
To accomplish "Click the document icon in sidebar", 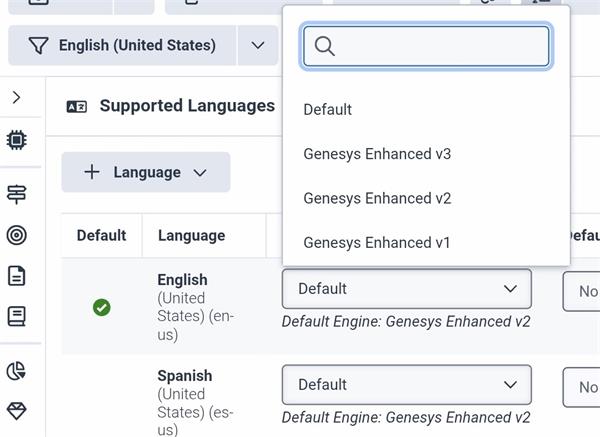I will click(16, 276).
